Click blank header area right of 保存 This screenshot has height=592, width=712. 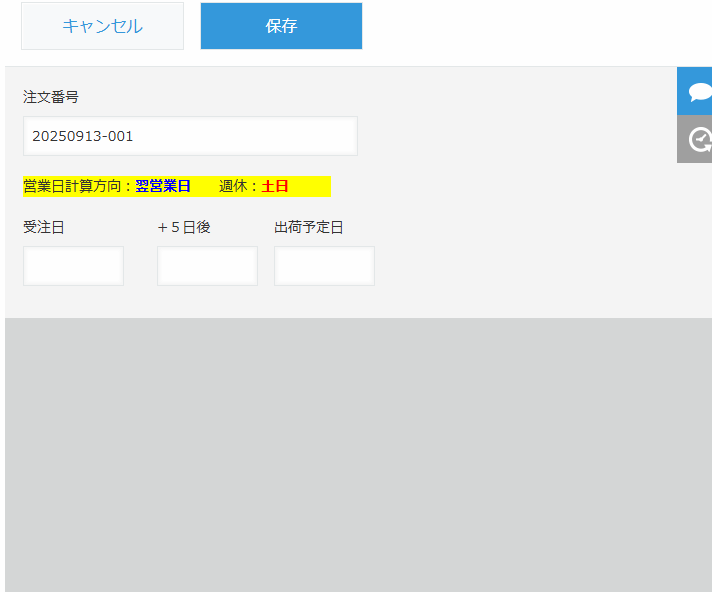pyautogui.click(x=530, y=26)
